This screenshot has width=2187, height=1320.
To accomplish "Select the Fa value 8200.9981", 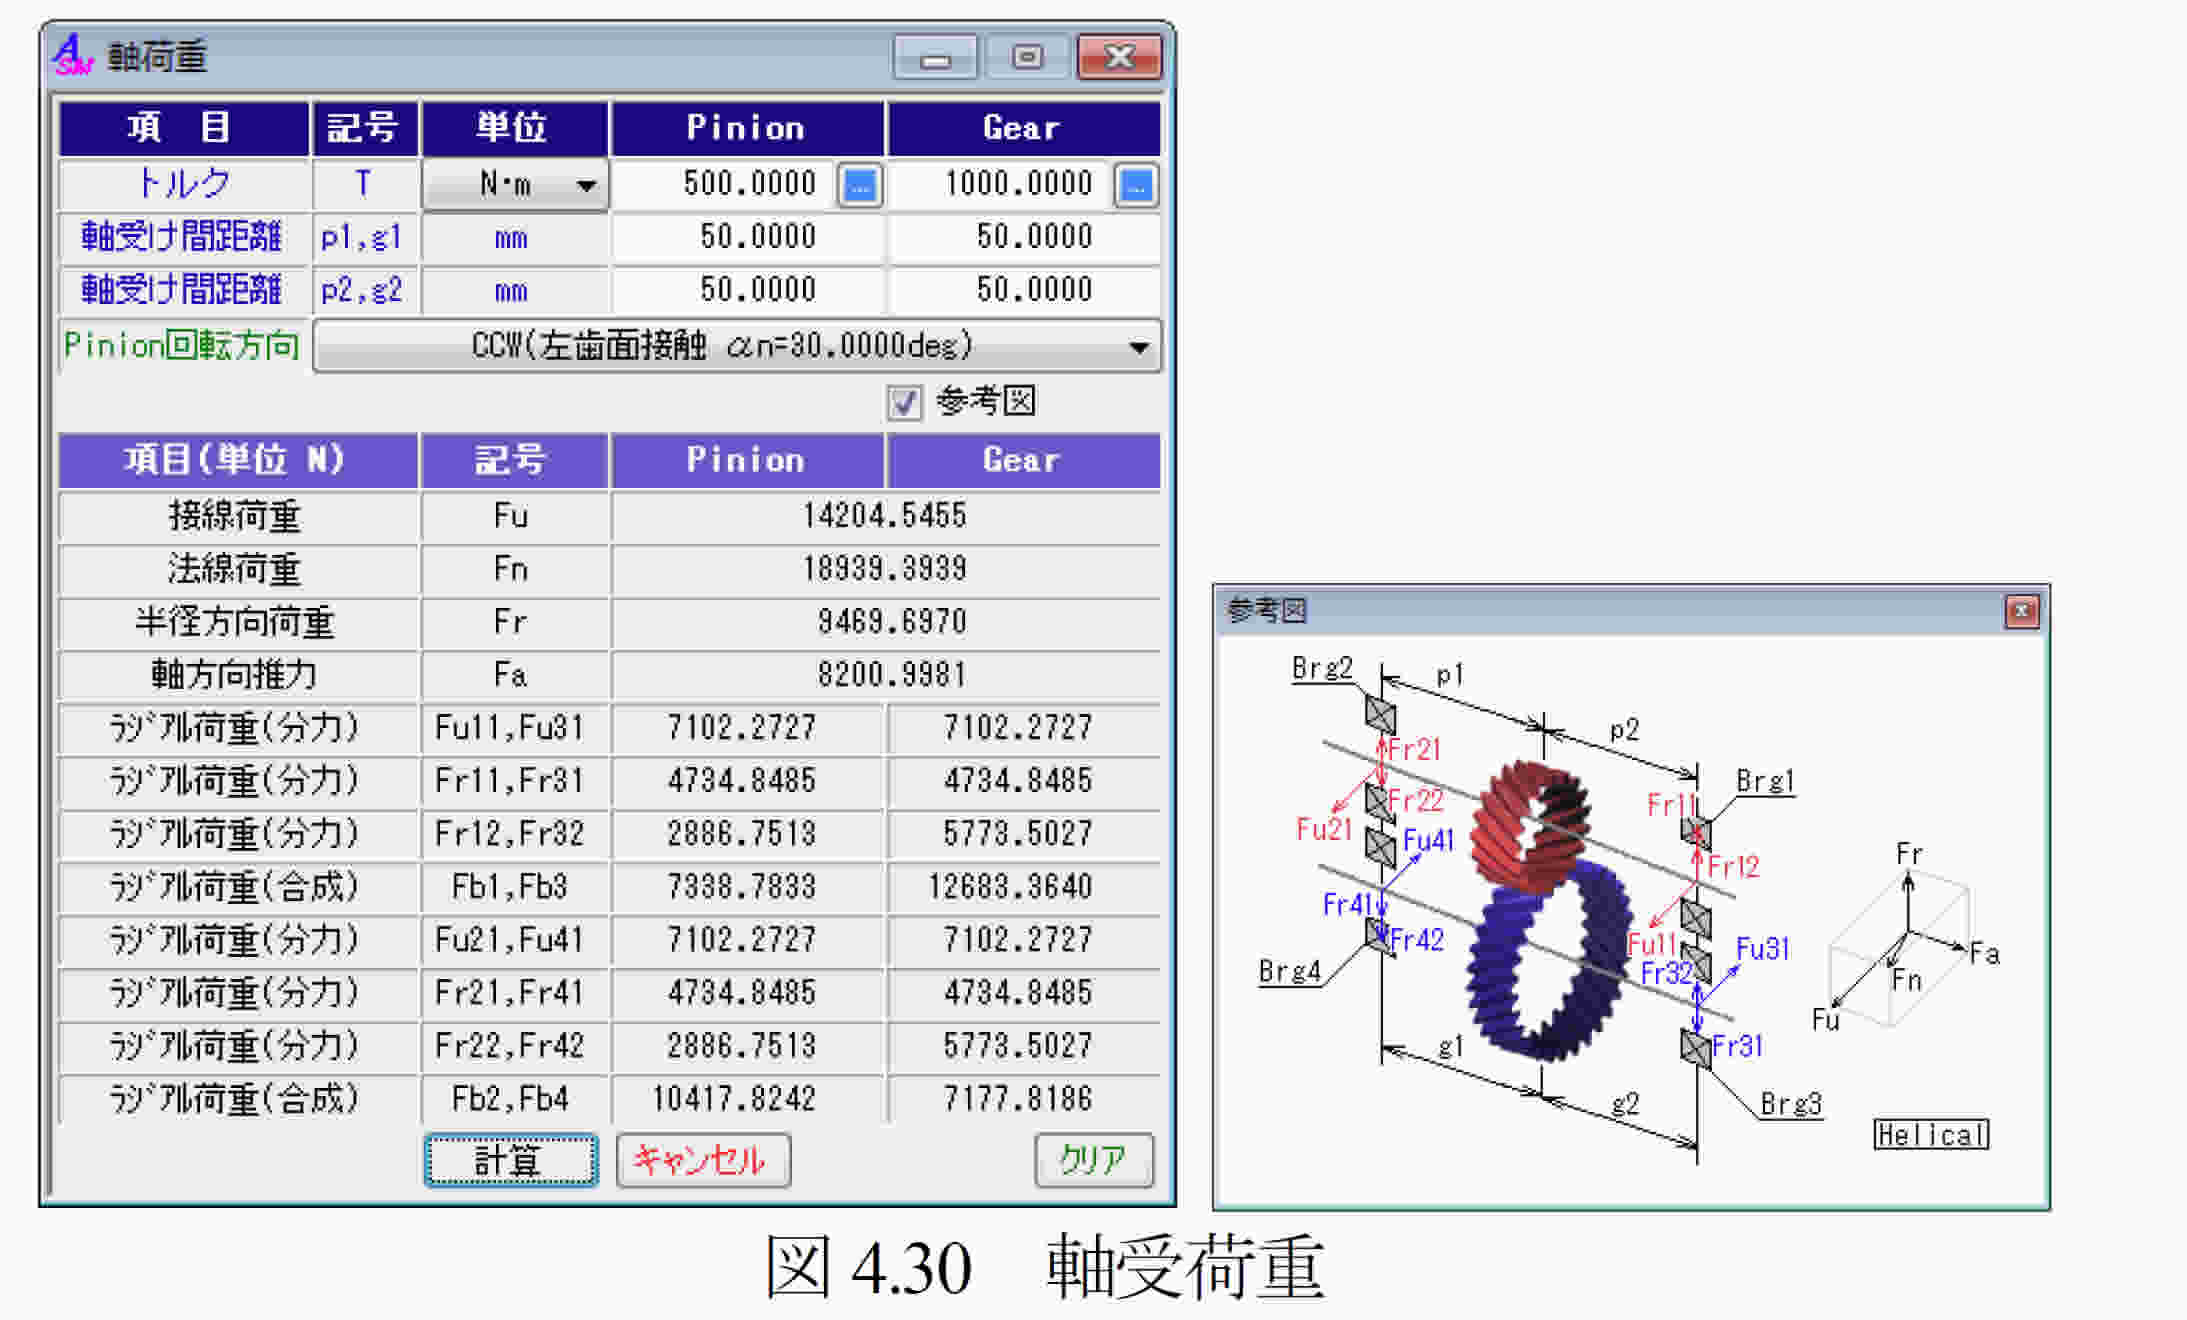I will (892, 675).
